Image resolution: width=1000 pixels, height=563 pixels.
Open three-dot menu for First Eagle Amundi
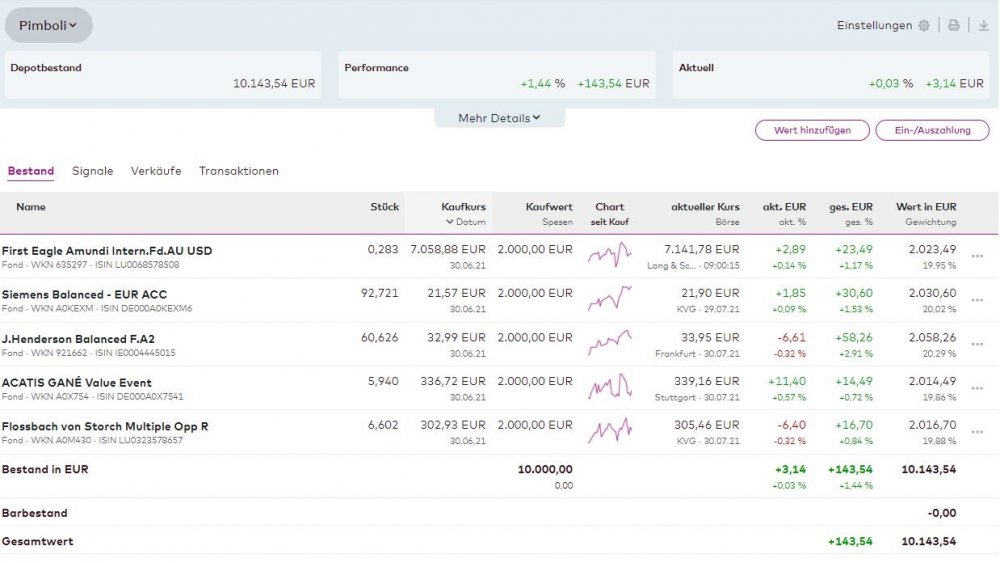(x=977, y=256)
